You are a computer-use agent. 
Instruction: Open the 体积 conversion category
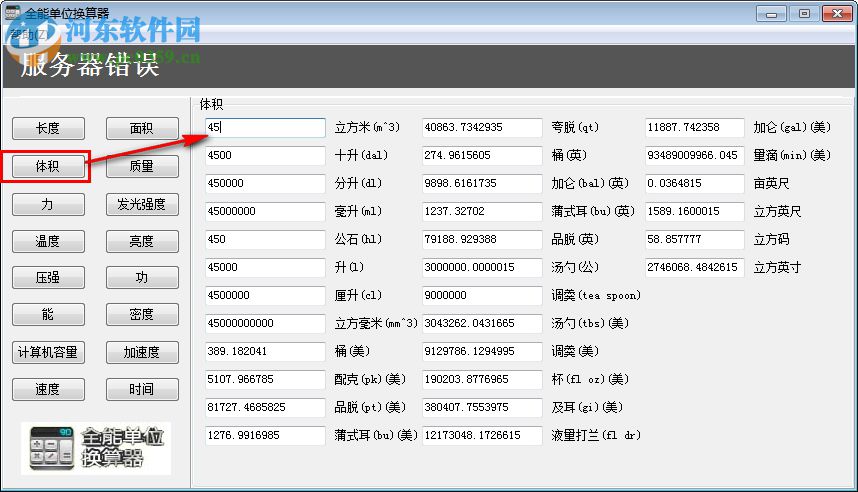point(48,166)
